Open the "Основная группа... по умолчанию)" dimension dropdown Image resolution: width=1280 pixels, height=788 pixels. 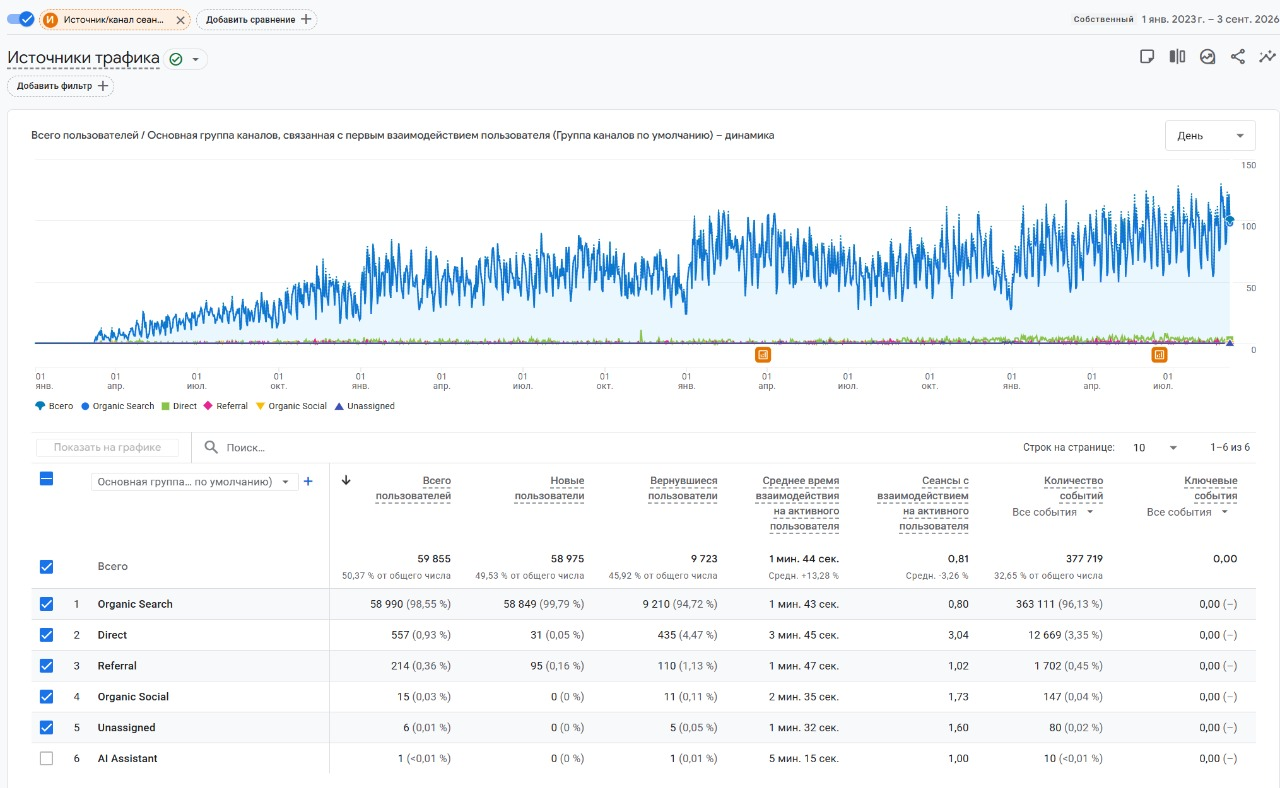pos(195,482)
